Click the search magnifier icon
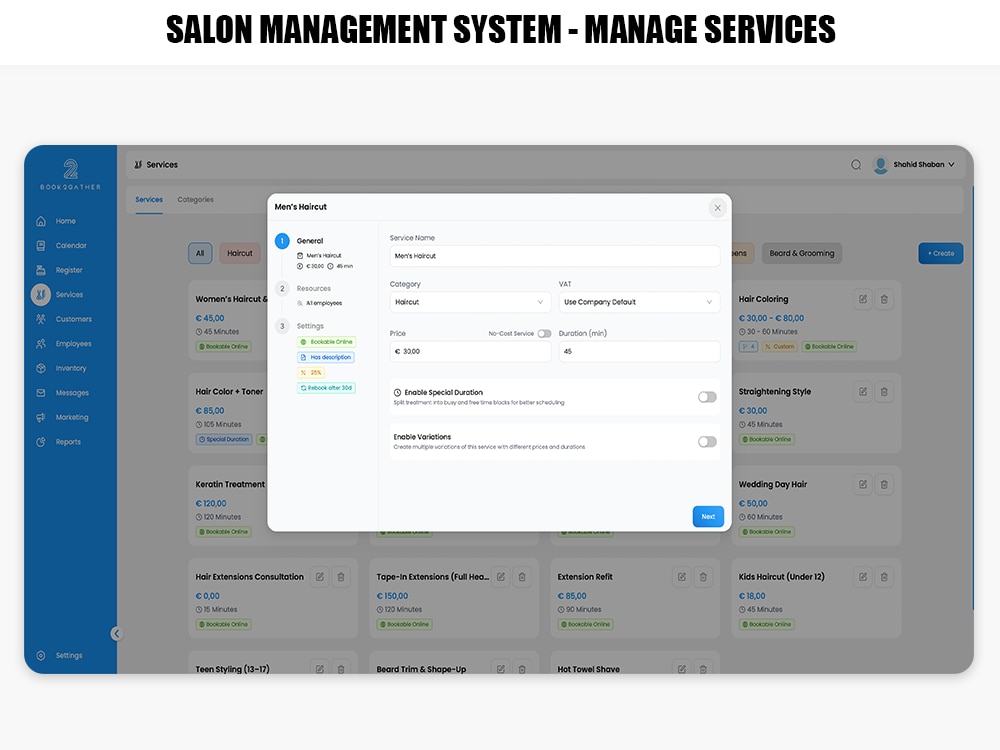 click(856, 165)
